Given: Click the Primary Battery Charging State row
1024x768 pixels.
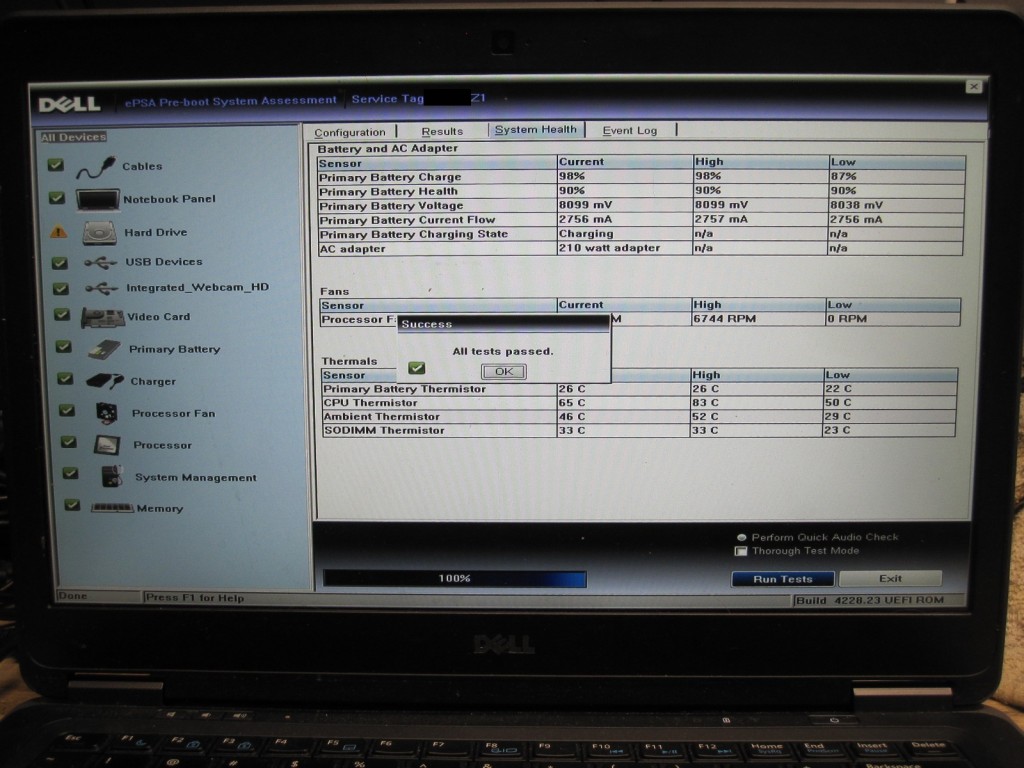Looking at the screenshot, I should 641,234.
